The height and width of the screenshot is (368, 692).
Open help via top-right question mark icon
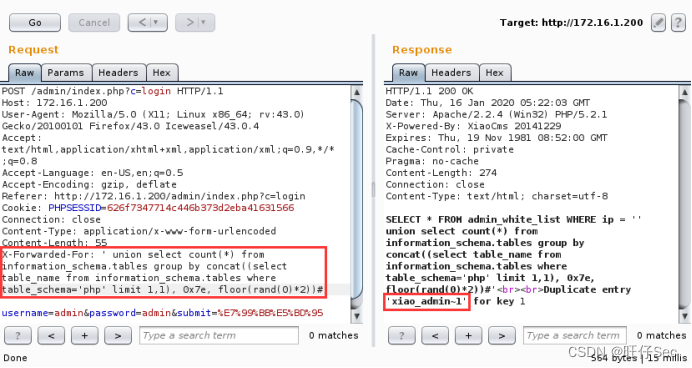[x=678, y=23]
